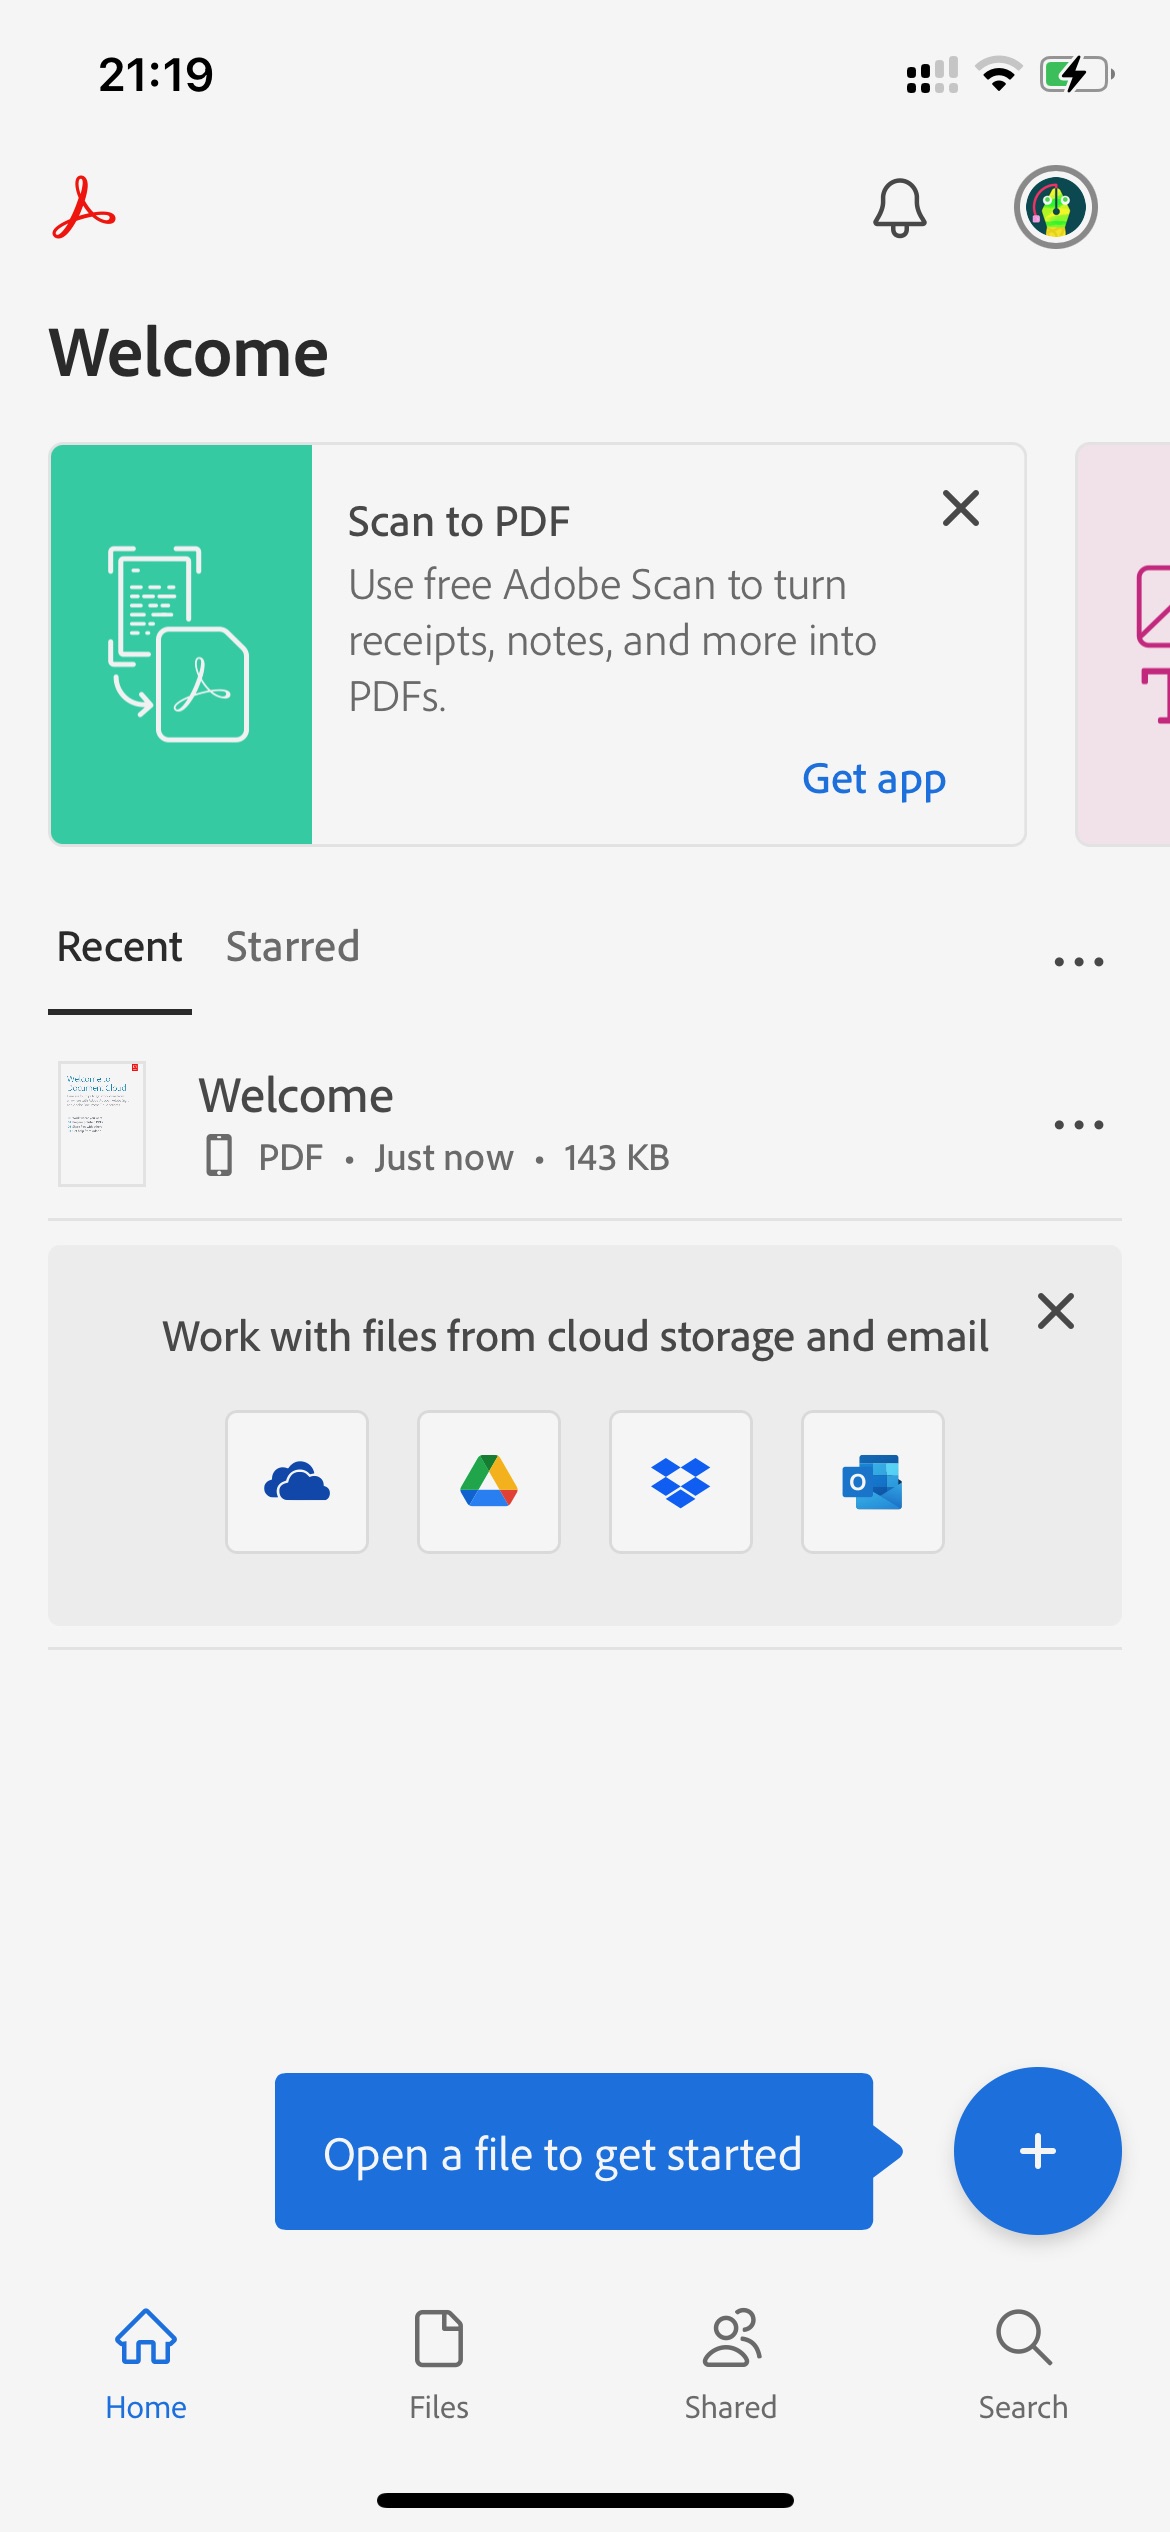The height and width of the screenshot is (2532, 1170).
Task: Open the Shared tab
Action: click(731, 2364)
